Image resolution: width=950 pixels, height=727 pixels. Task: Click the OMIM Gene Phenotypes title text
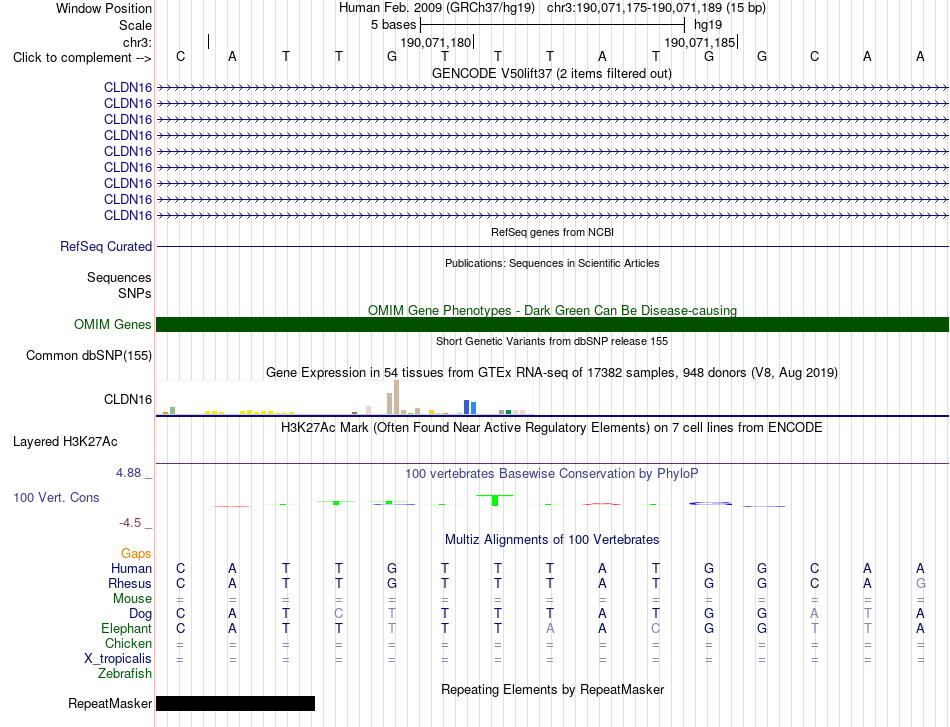click(552, 310)
